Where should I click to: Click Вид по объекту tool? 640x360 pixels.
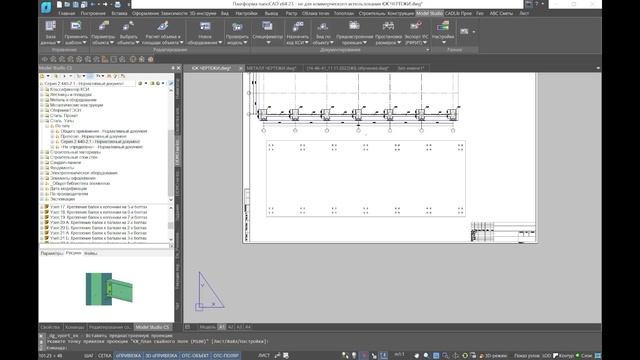322,32
